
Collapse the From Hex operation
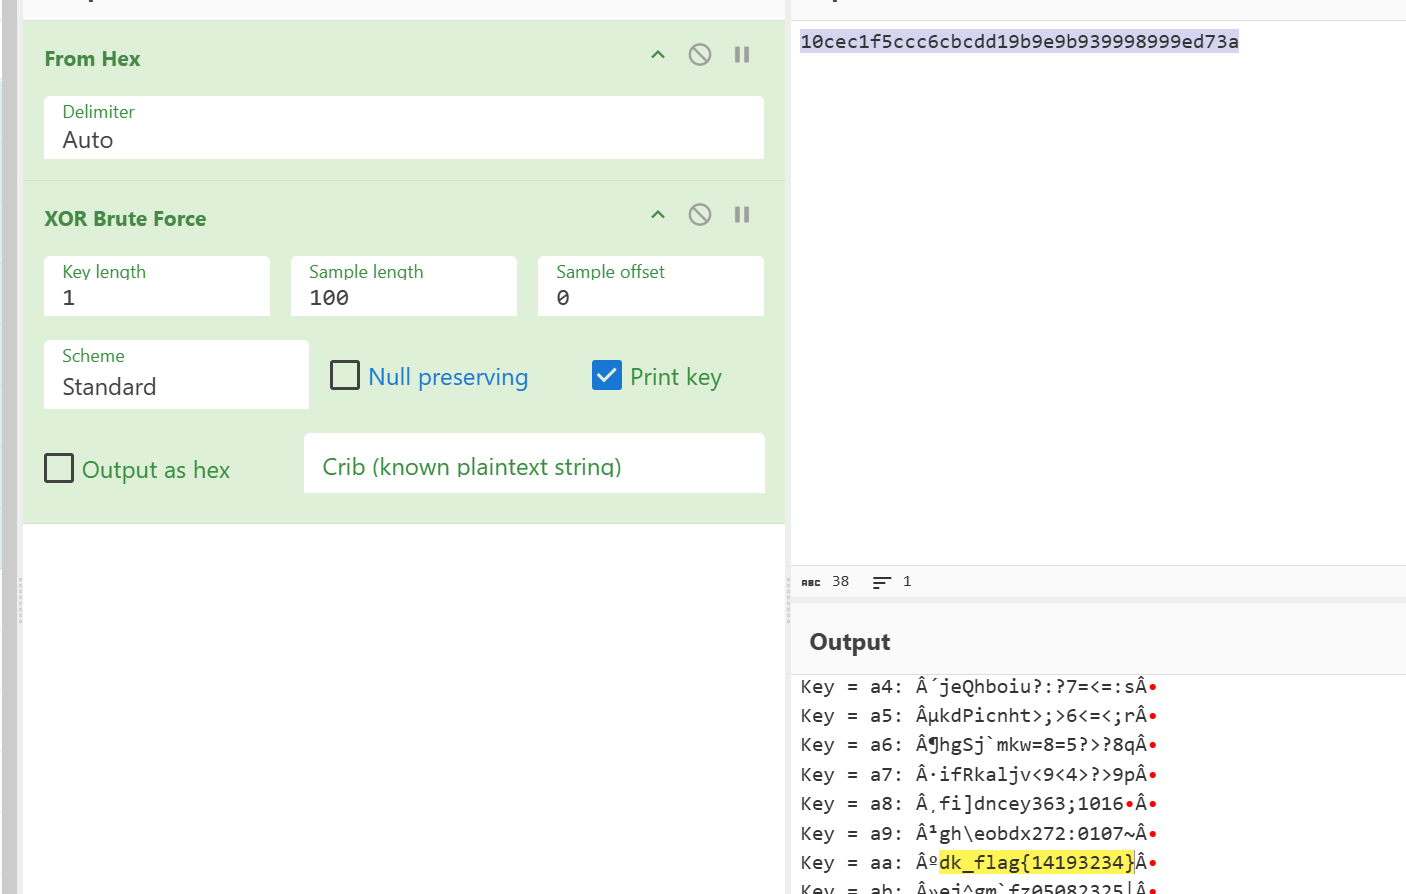click(x=658, y=55)
